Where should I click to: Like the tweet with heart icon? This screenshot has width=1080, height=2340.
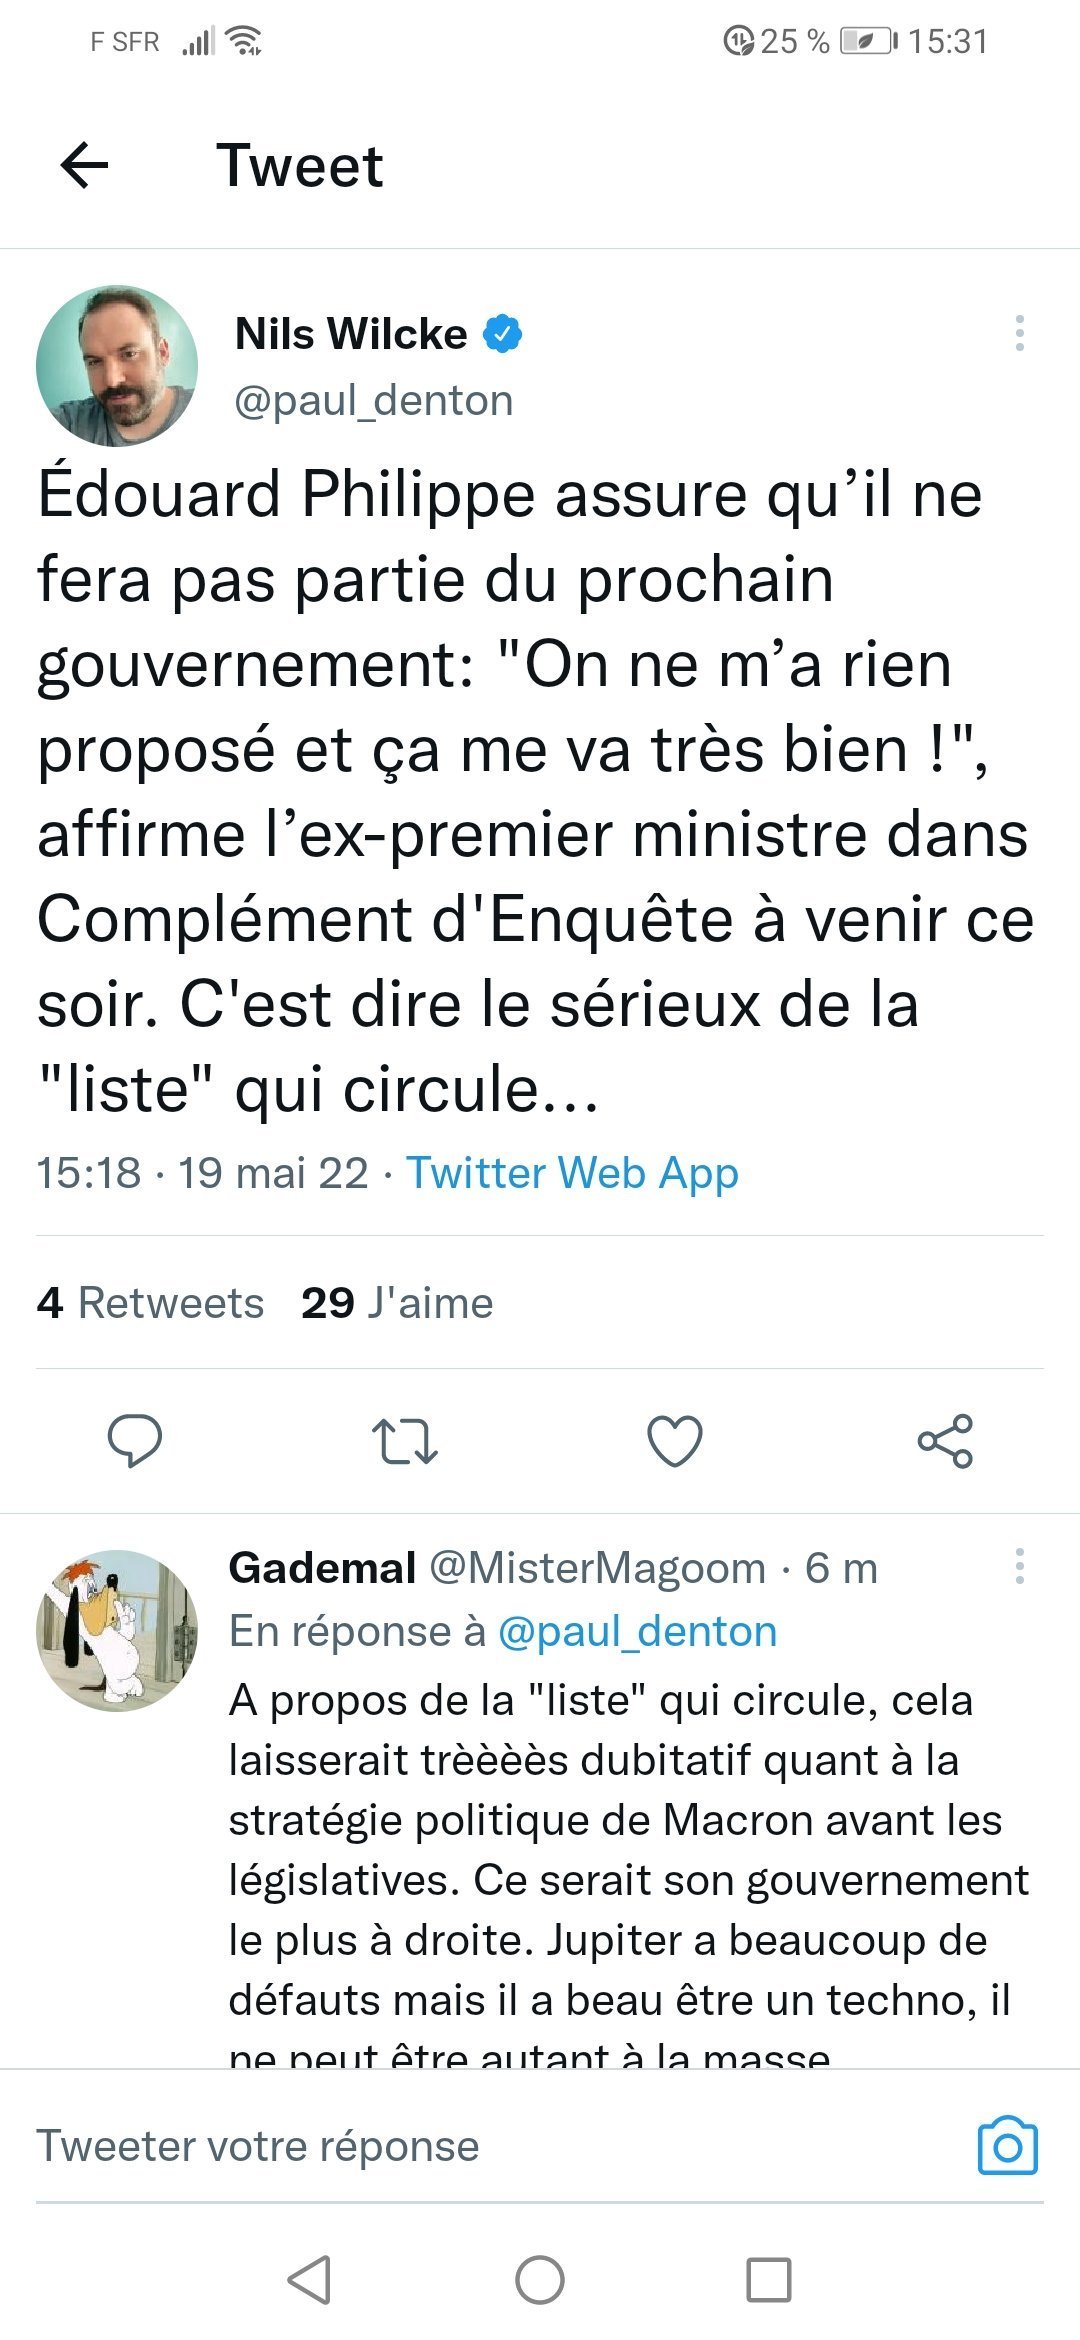[x=675, y=1441]
